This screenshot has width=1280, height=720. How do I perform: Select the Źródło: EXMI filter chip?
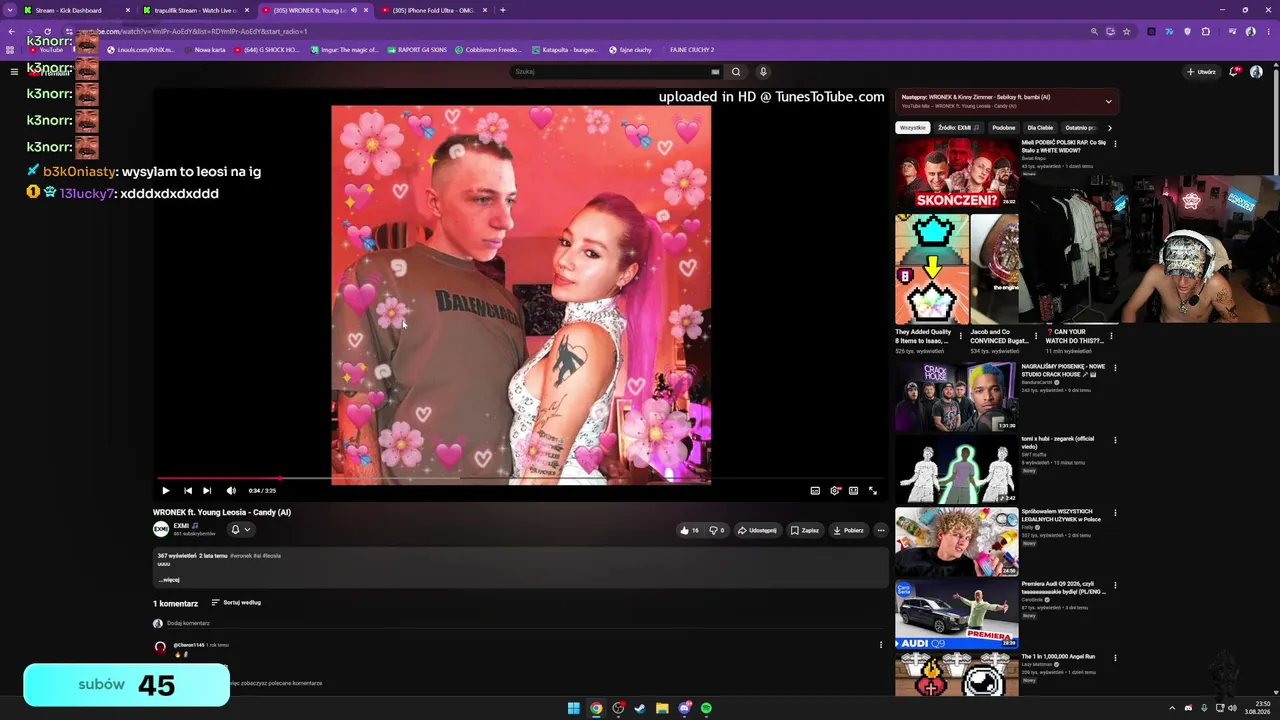click(x=958, y=128)
